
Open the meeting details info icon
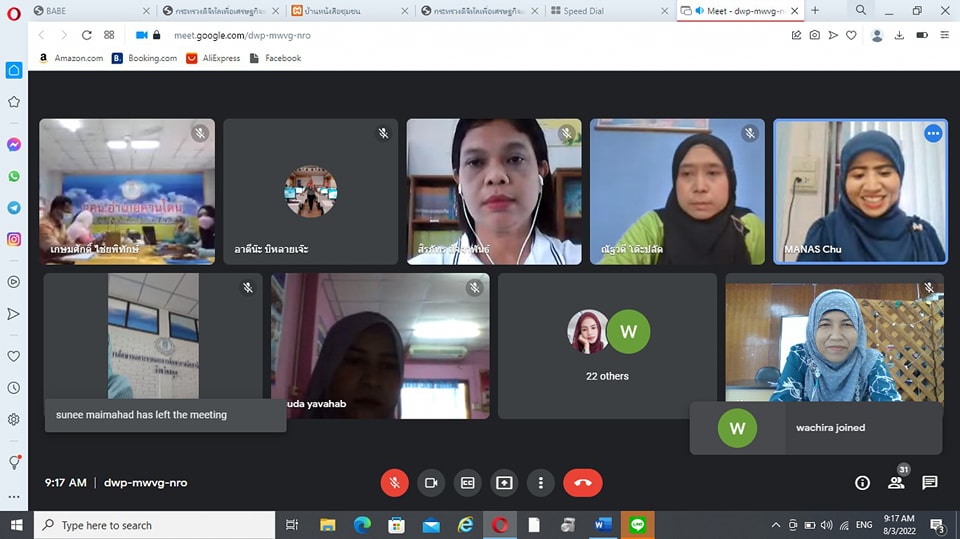click(862, 483)
